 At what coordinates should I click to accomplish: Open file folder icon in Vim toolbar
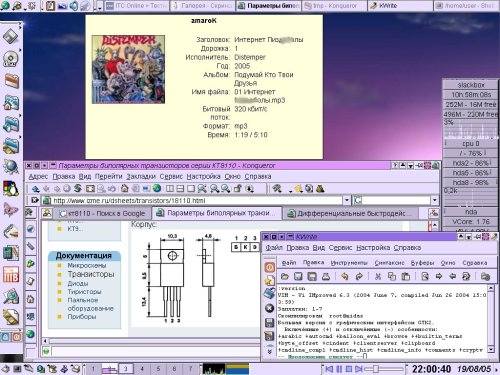285,276
